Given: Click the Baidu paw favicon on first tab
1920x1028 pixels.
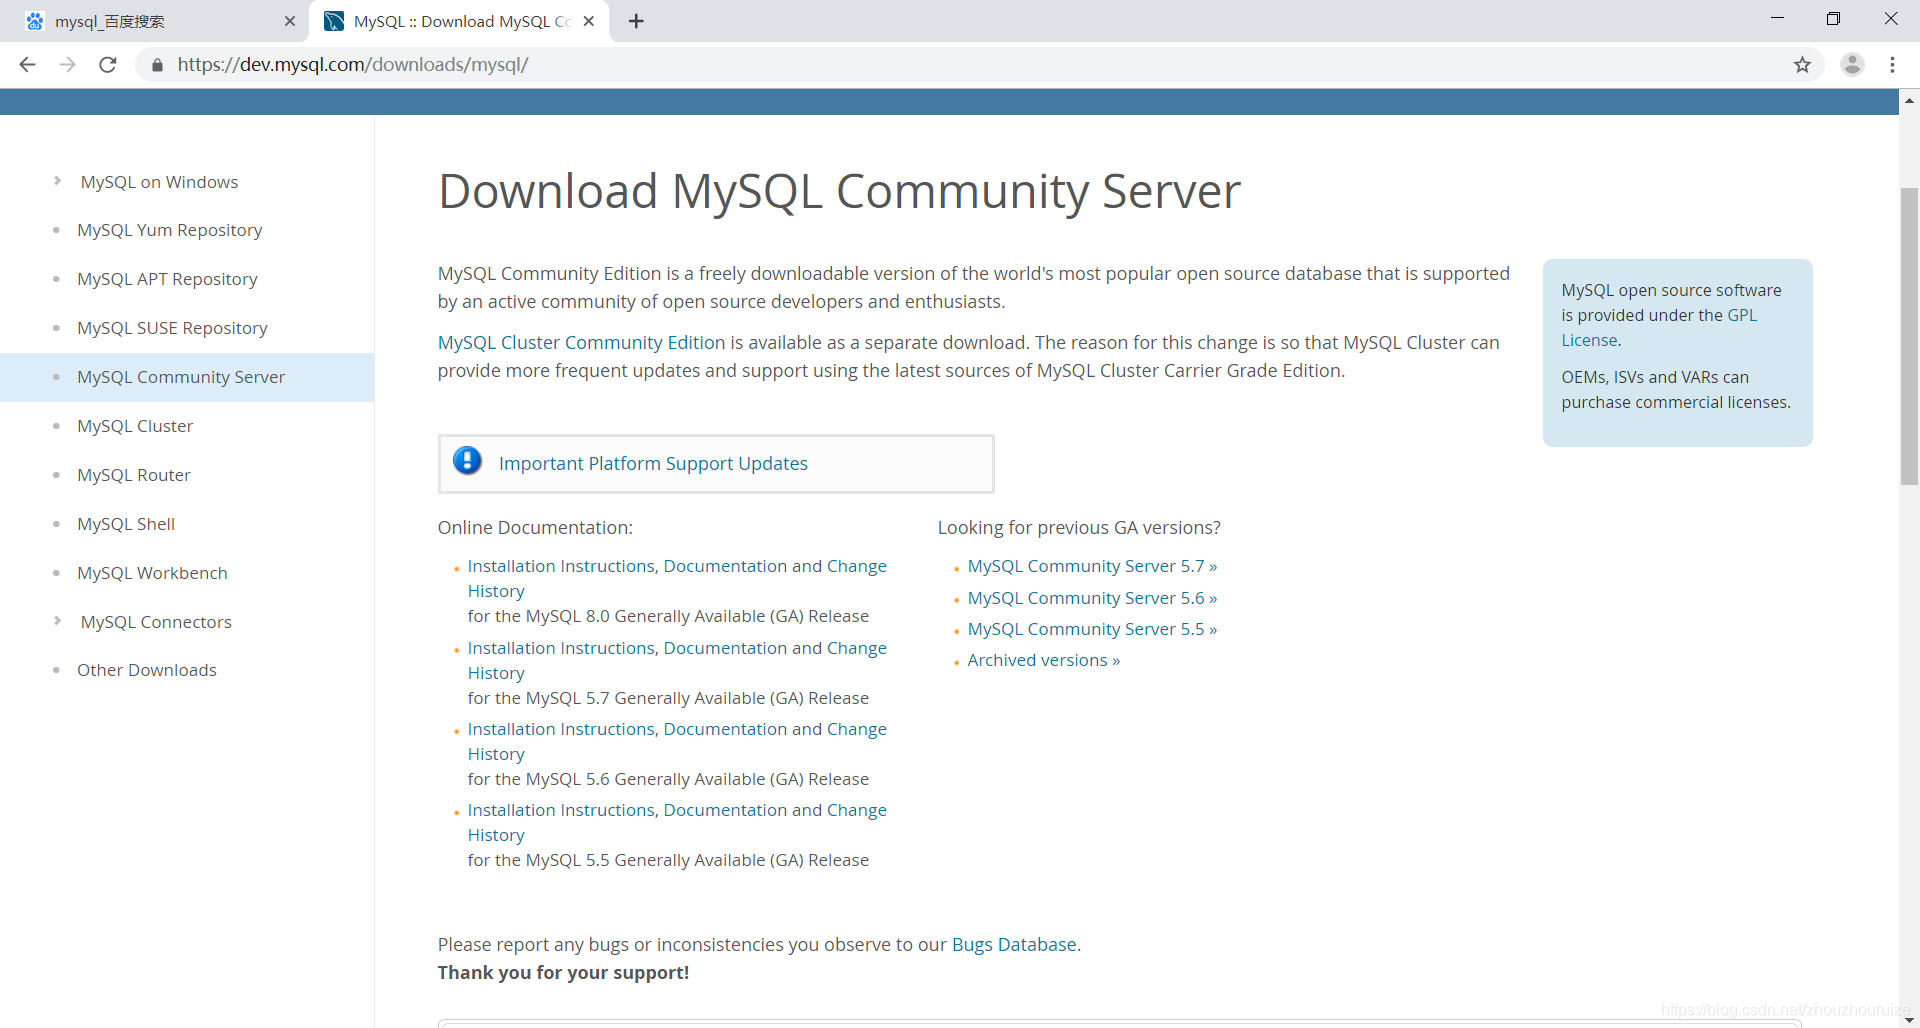Looking at the screenshot, I should pyautogui.click(x=35, y=21).
